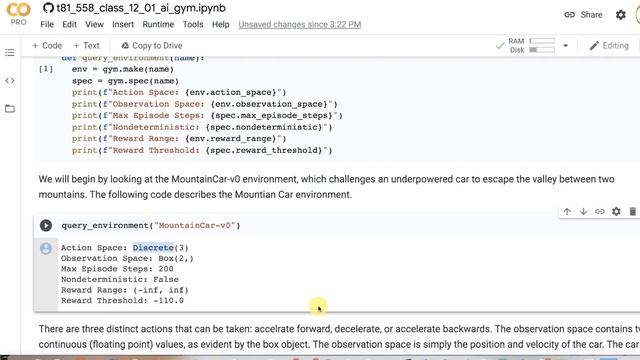
Task: Open the View menu
Action: tap(94, 24)
